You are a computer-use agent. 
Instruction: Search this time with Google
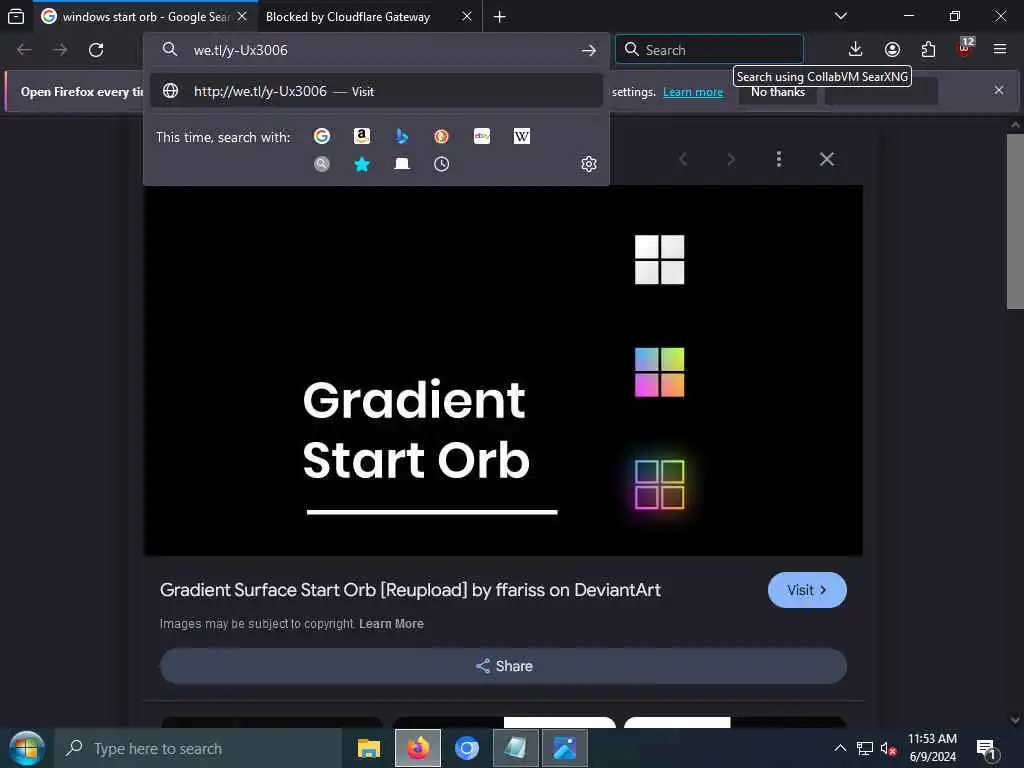pos(322,136)
